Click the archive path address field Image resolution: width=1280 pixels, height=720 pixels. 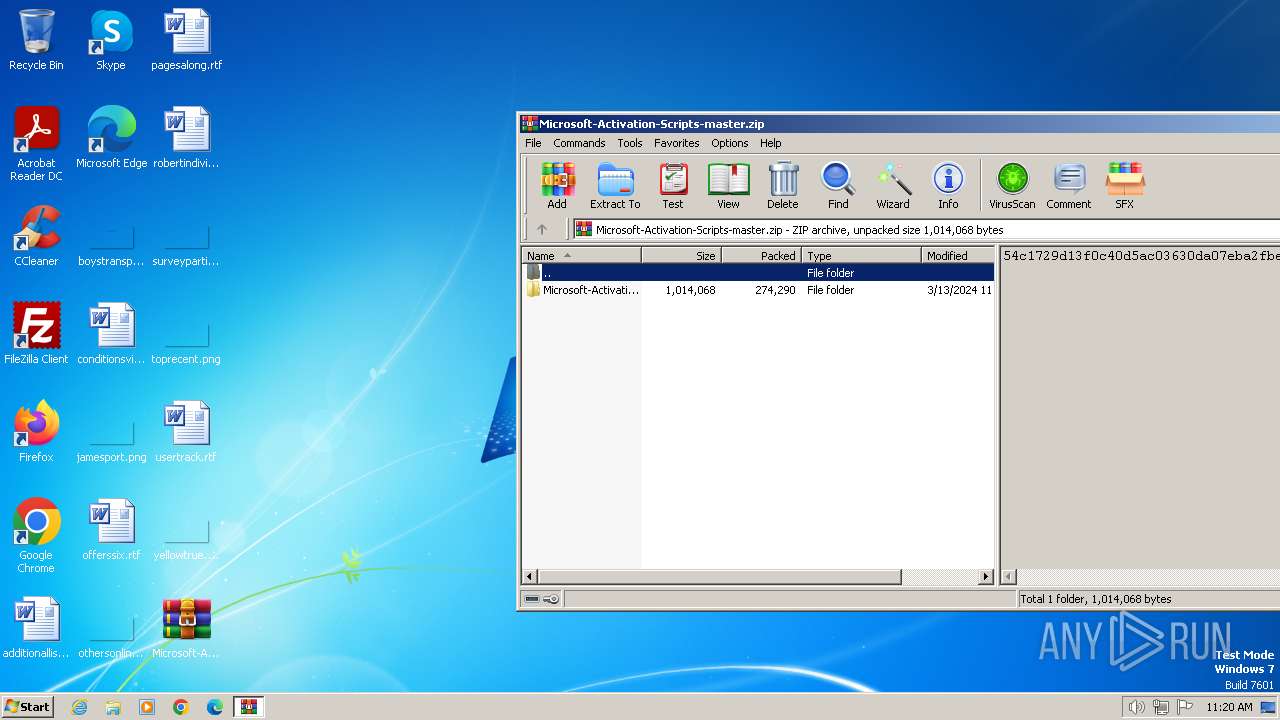pos(926,230)
